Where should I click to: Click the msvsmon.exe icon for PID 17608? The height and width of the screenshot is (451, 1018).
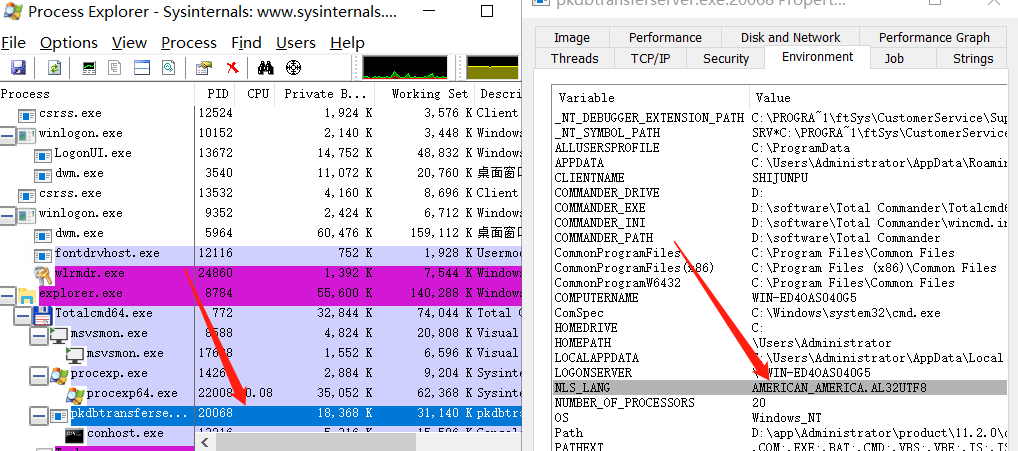coord(75,354)
